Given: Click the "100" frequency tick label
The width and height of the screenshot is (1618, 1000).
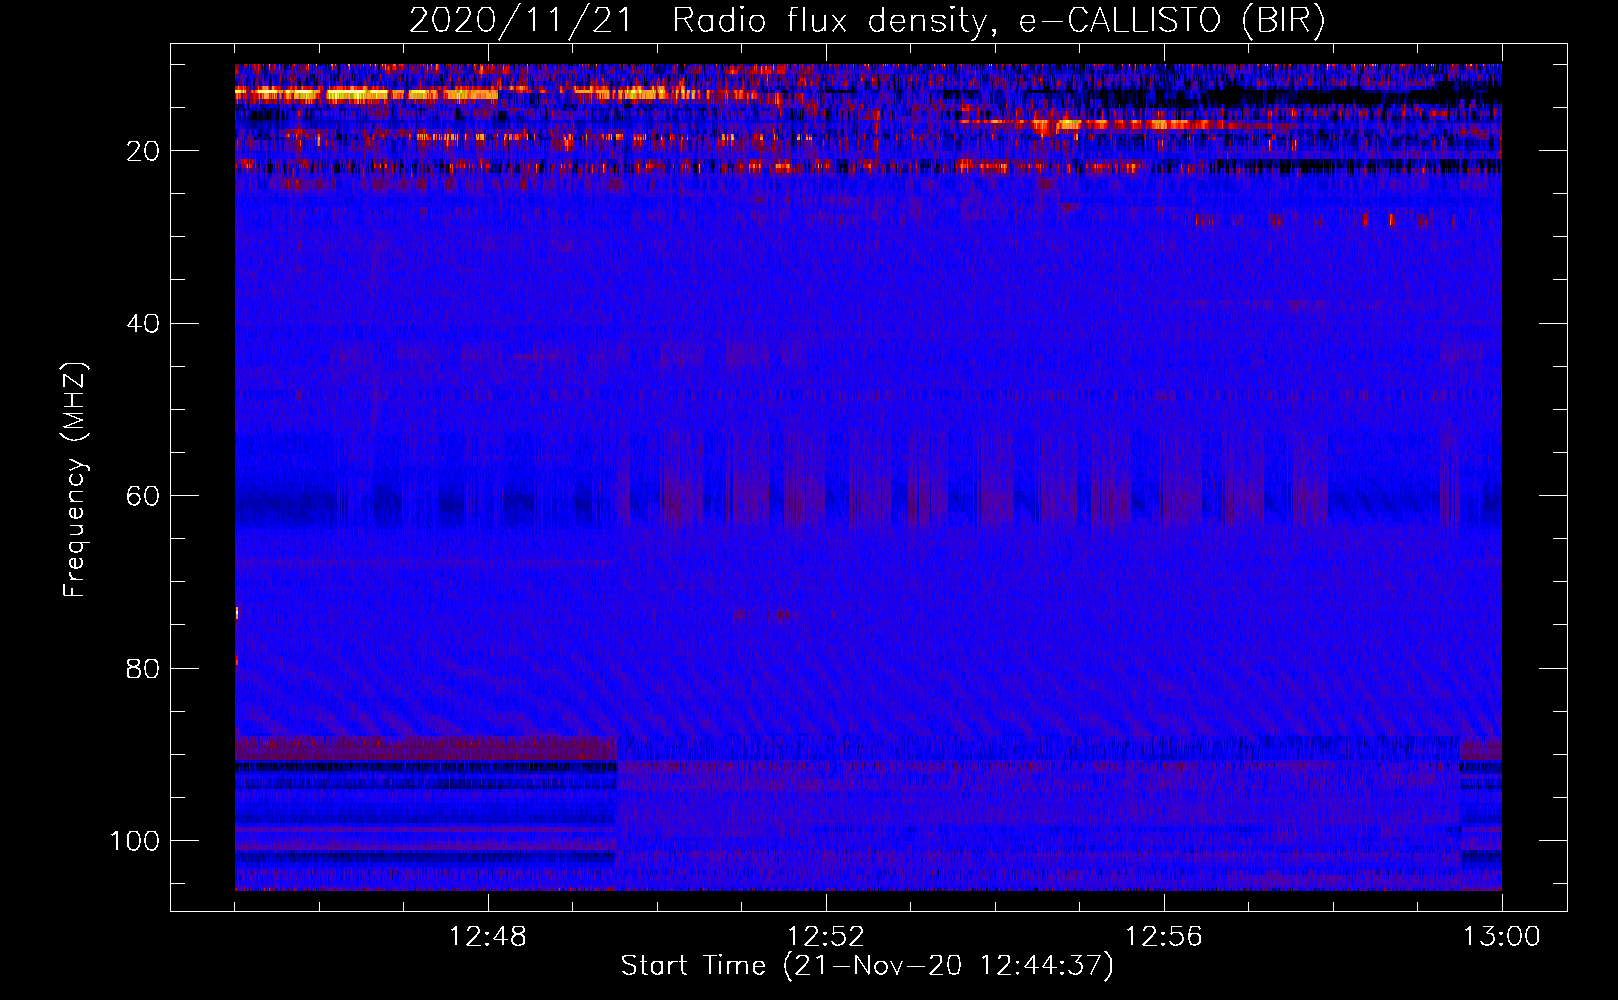Looking at the screenshot, I should pos(136,841).
